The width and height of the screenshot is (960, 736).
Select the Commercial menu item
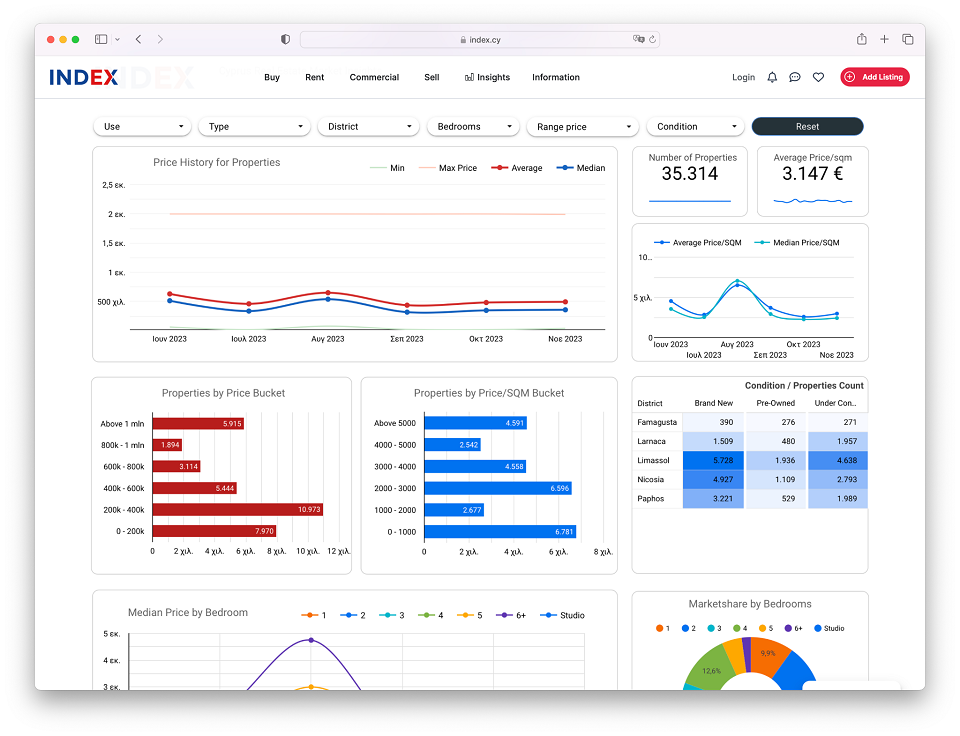[x=374, y=77]
